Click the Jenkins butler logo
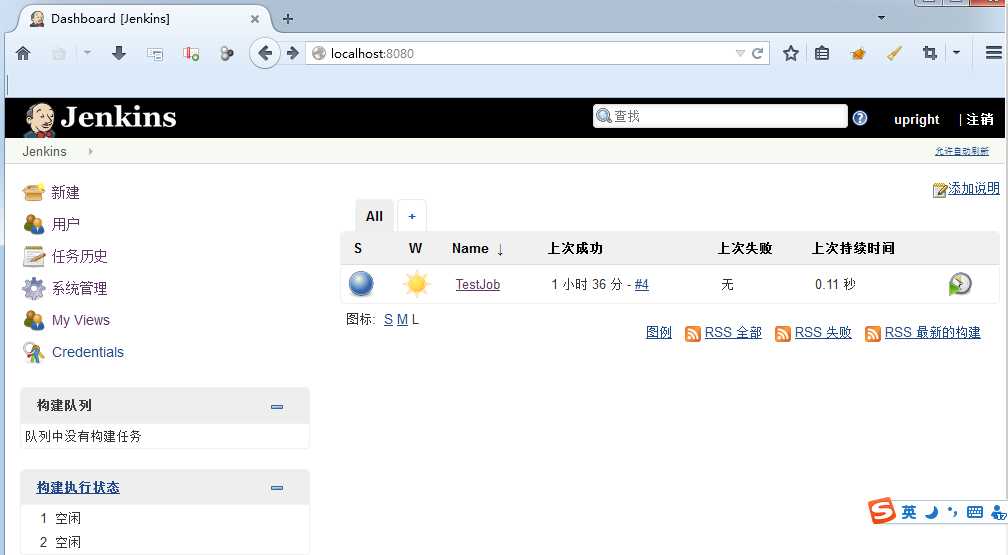This screenshot has width=1008, height=555. (x=39, y=119)
